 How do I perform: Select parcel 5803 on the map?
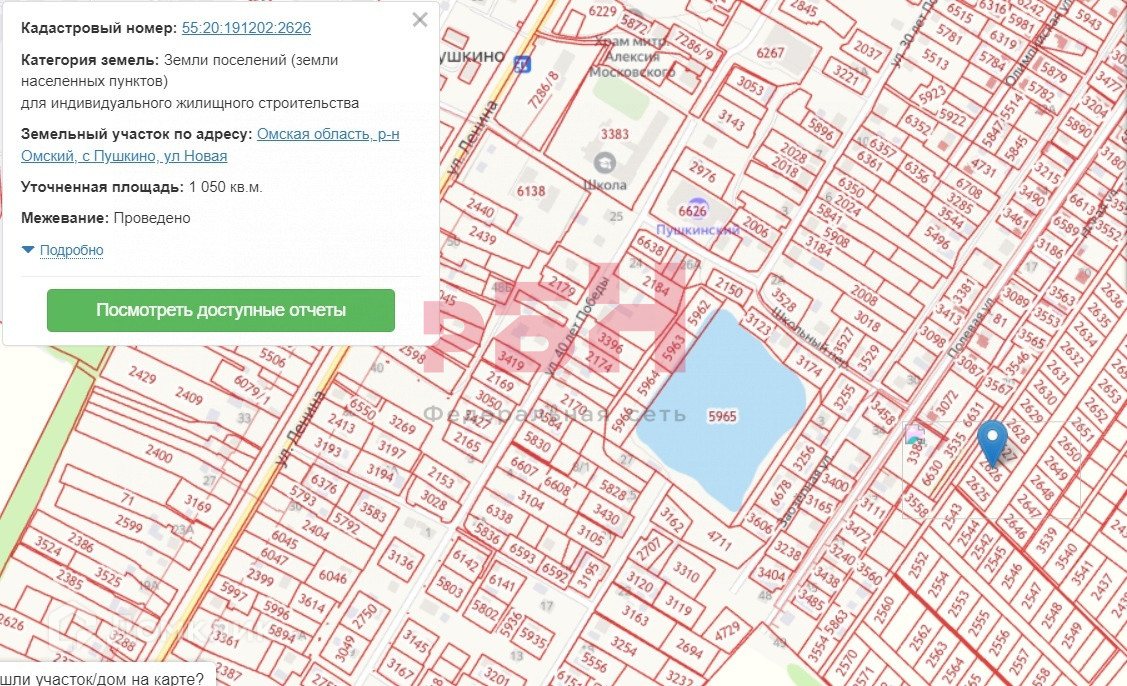[x=449, y=587]
